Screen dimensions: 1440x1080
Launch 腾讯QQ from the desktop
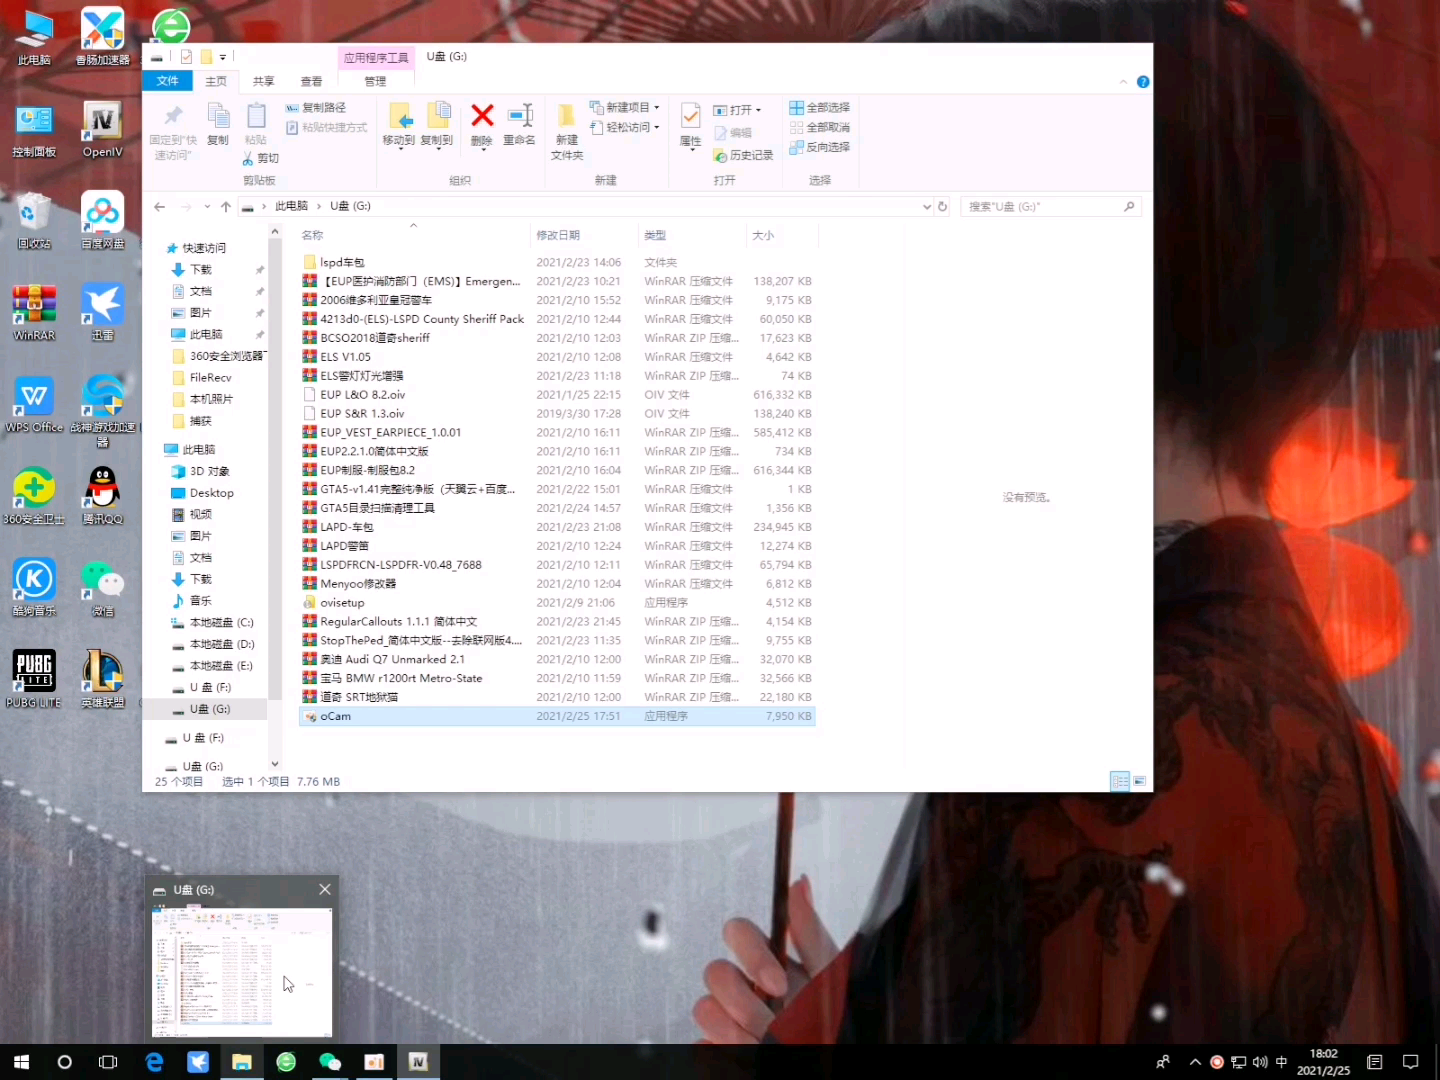[103, 496]
